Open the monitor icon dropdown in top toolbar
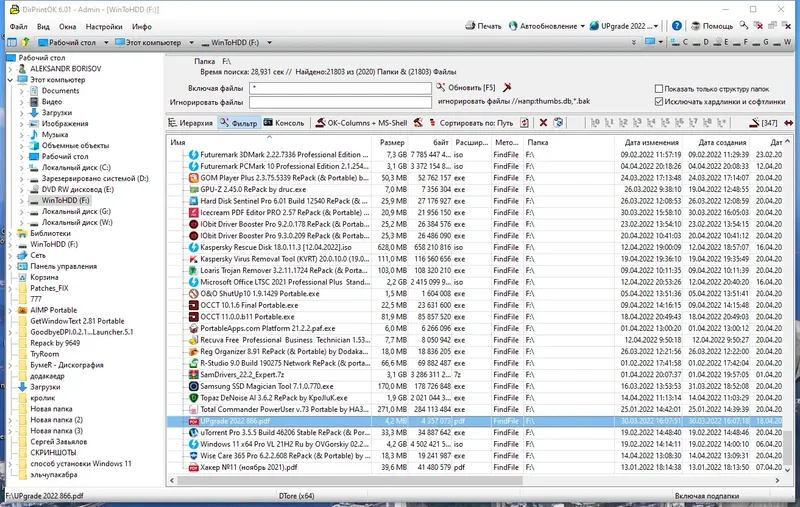This screenshot has width=800, height=507. [661, 42]
